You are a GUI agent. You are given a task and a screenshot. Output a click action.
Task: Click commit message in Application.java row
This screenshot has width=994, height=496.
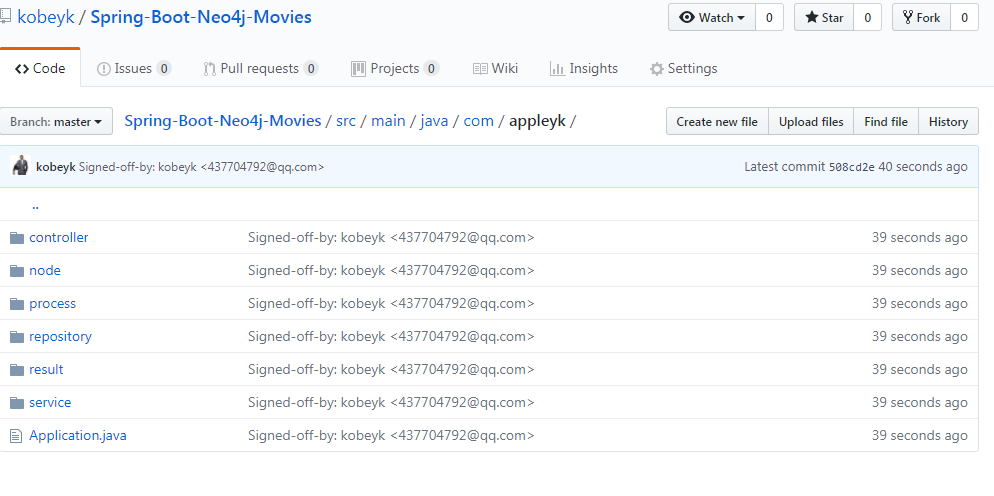click(391, 435)
